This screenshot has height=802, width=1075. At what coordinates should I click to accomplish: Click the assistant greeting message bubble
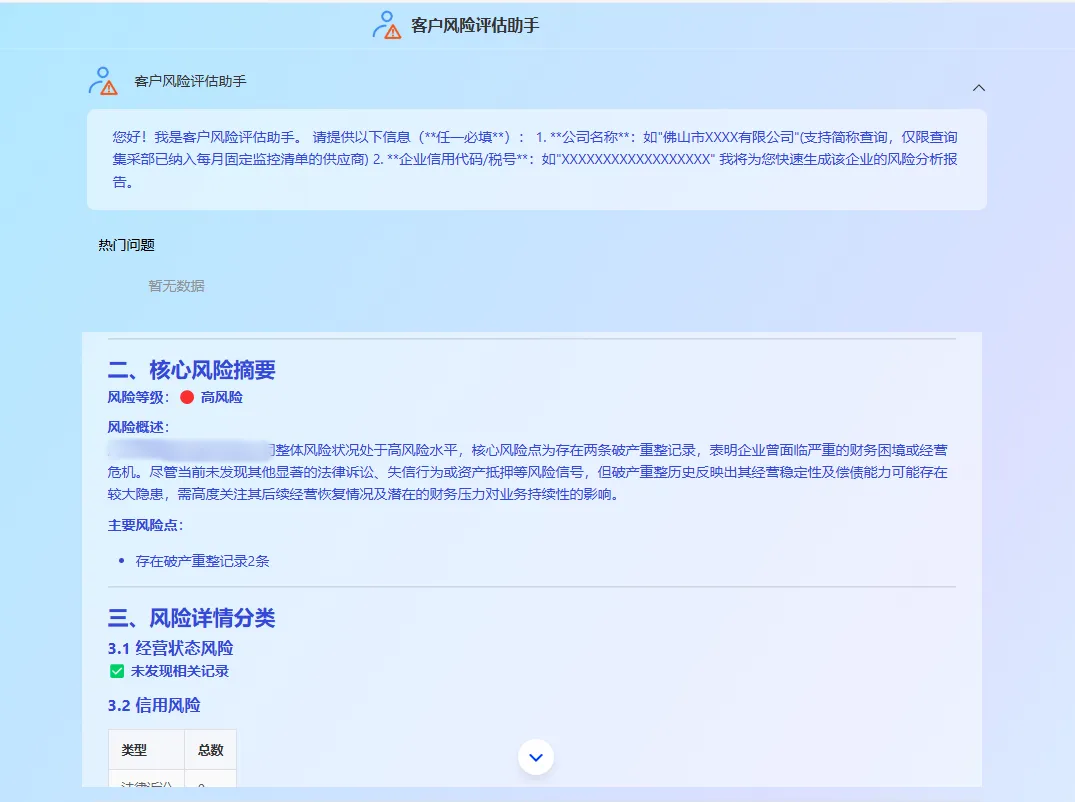tap(537, 159)
